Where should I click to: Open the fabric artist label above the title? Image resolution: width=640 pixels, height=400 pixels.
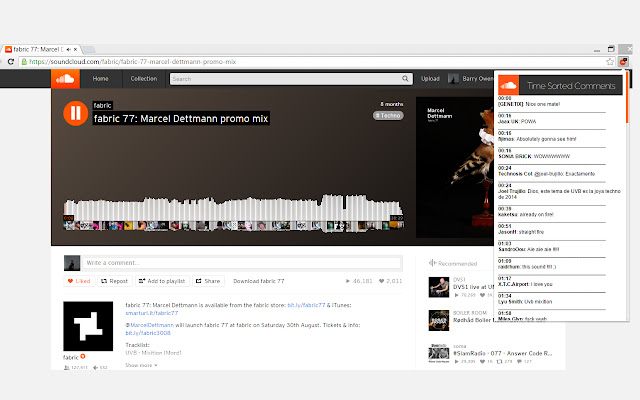click(x=102, y=105)
